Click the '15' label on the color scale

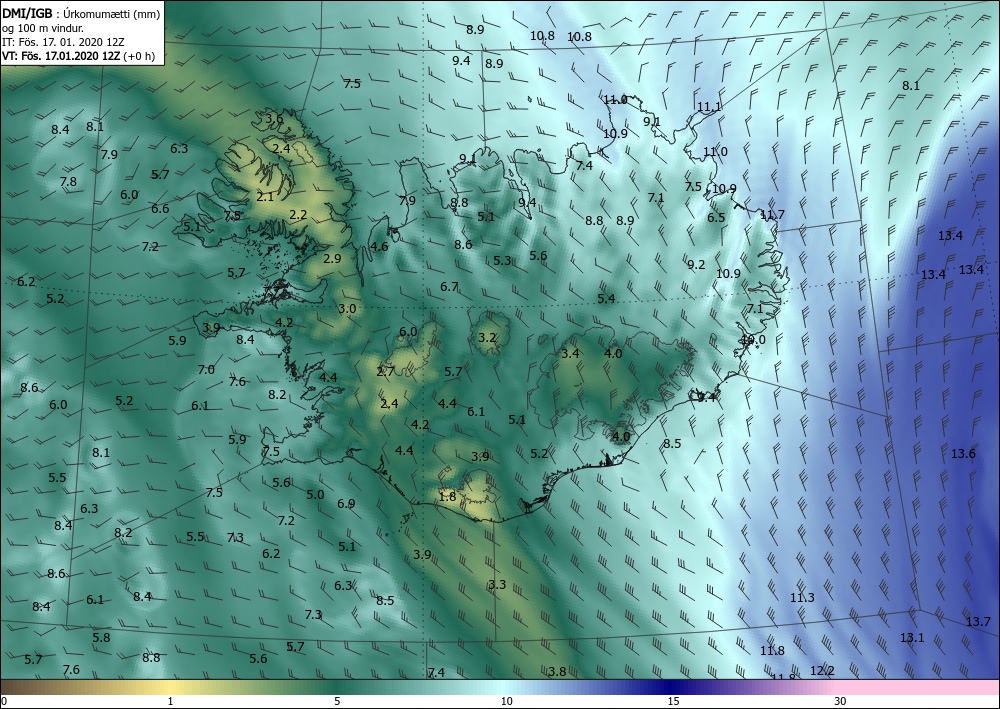(x=673, y=701)
